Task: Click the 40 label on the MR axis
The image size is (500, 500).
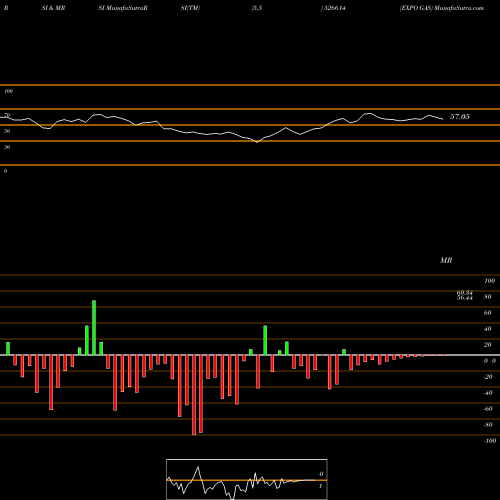Action: 488,329
